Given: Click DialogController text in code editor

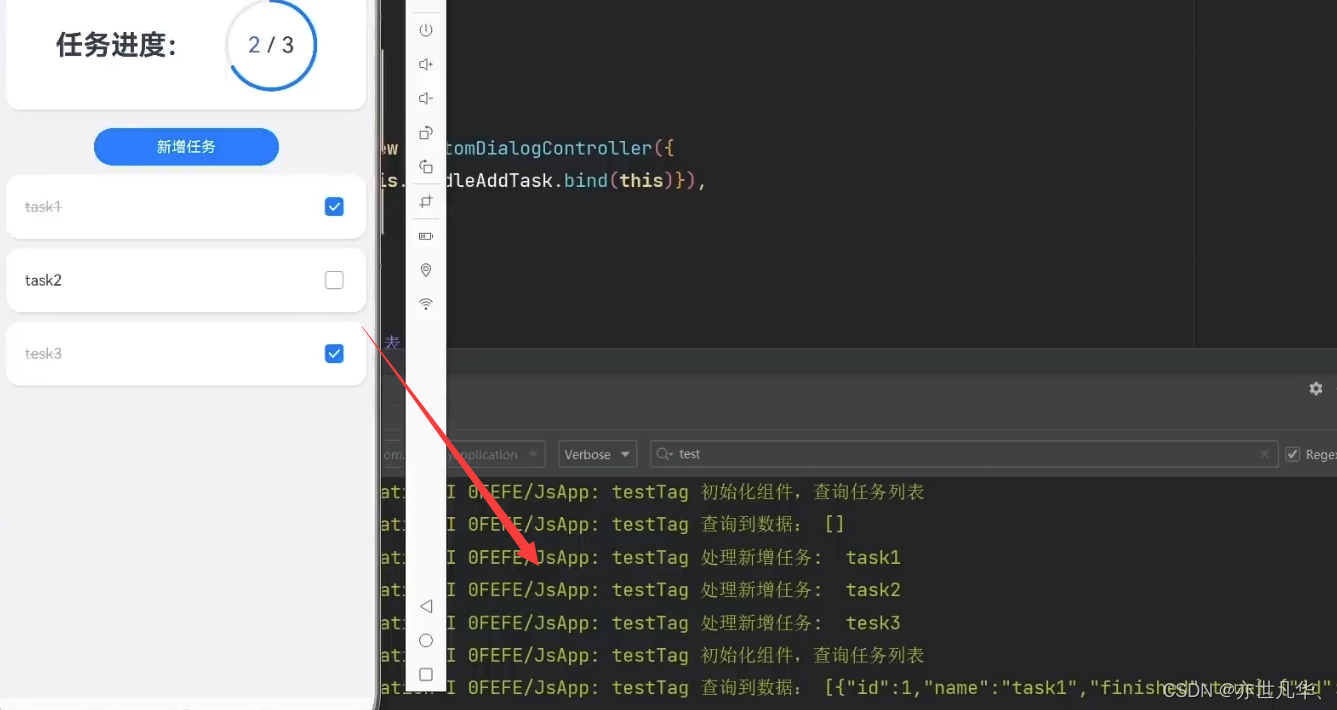Looking at the screenshot, I should [x=564, y=148].
